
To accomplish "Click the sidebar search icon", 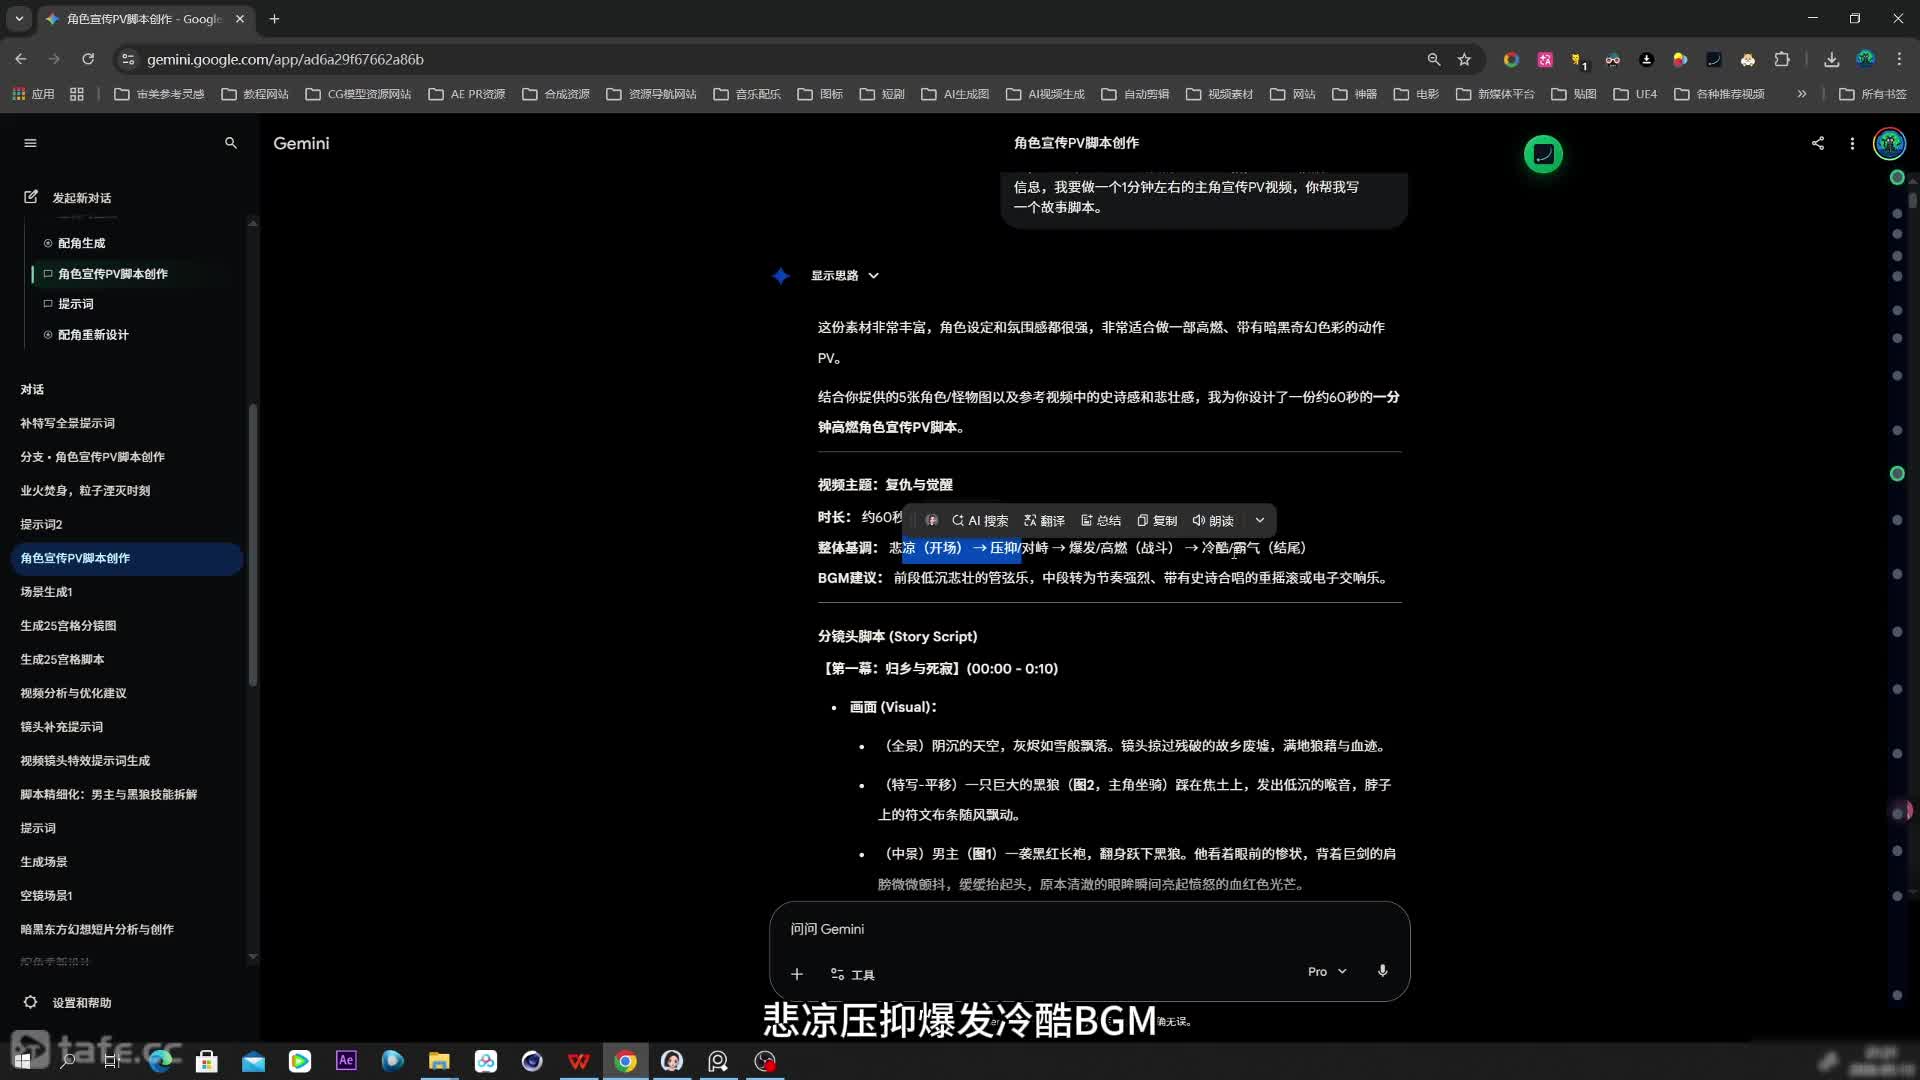I will tap(231, 143).
